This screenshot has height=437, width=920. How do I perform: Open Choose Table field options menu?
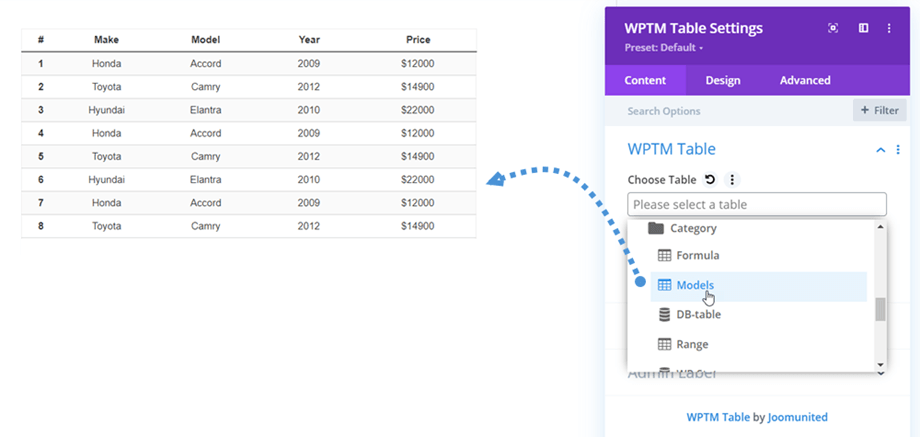[x=732, y=180]
